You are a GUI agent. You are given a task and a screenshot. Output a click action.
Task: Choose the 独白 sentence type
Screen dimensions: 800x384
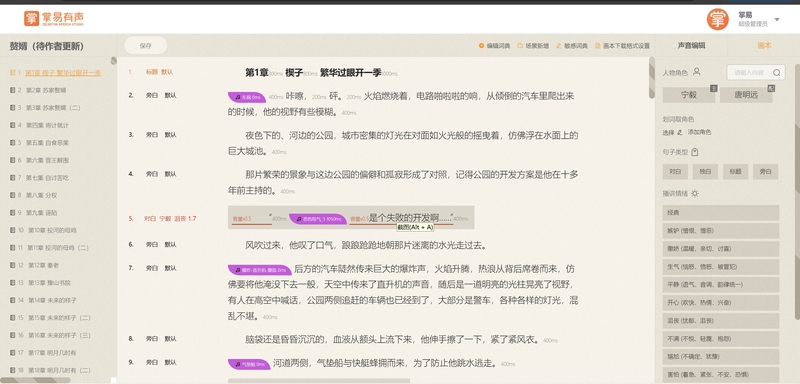point(706,172)
